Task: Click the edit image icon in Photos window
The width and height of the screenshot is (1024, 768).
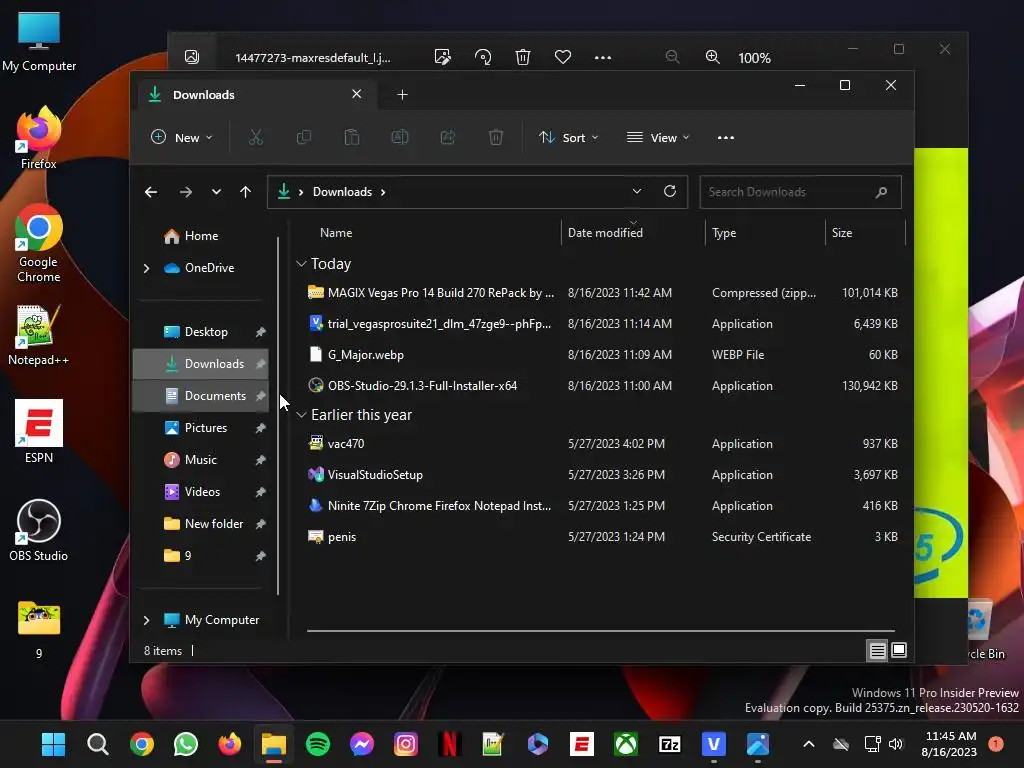Action: point(442,57)
